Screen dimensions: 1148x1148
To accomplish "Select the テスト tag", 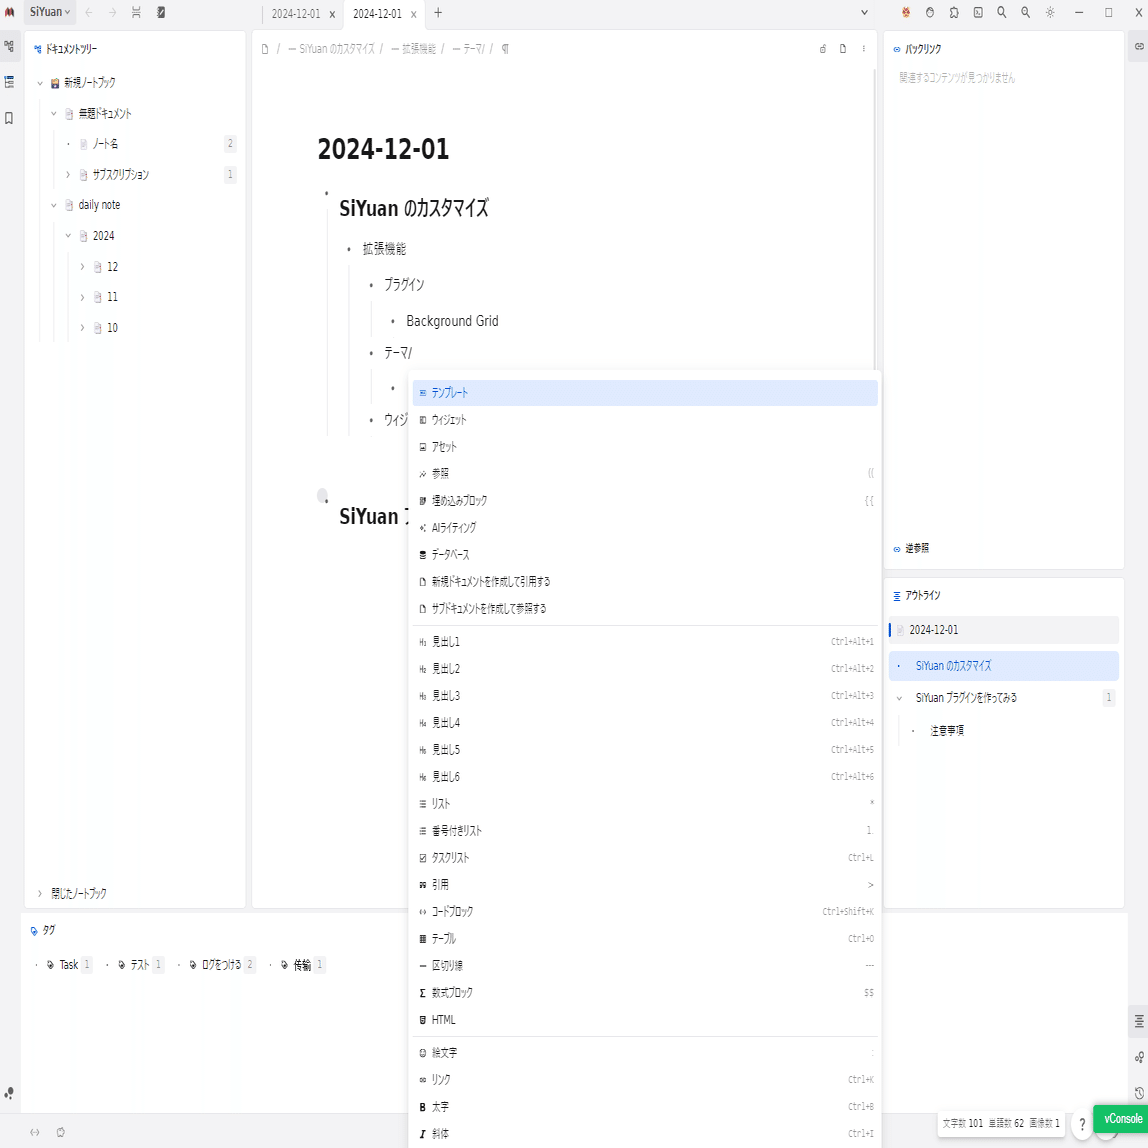I will pos(140,965).
